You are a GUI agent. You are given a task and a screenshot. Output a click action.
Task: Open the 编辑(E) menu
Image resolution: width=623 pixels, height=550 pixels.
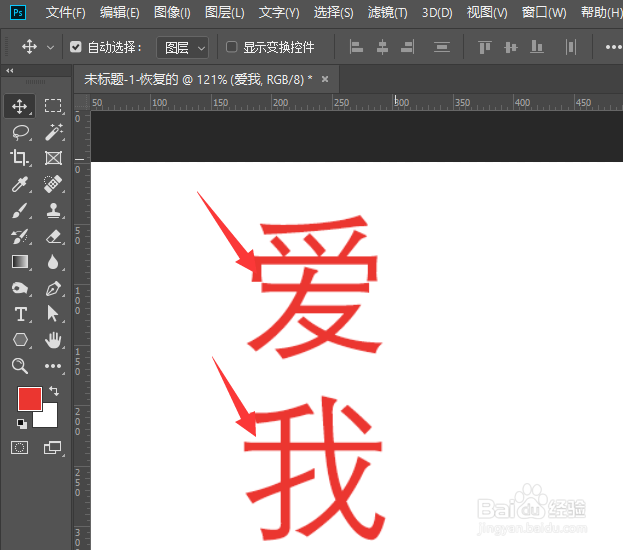point(120,13)
